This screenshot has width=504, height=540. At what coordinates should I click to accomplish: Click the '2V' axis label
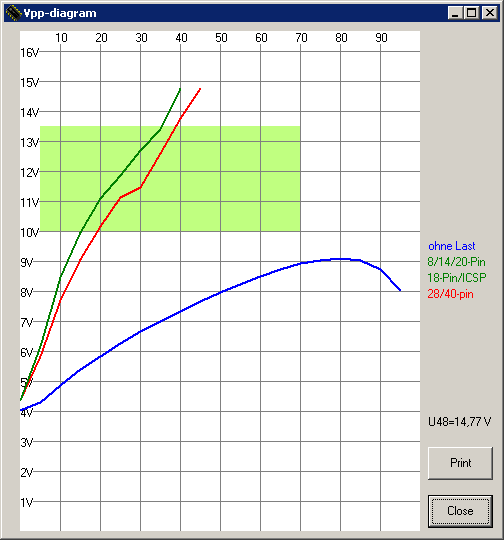(x=27, y=472)
